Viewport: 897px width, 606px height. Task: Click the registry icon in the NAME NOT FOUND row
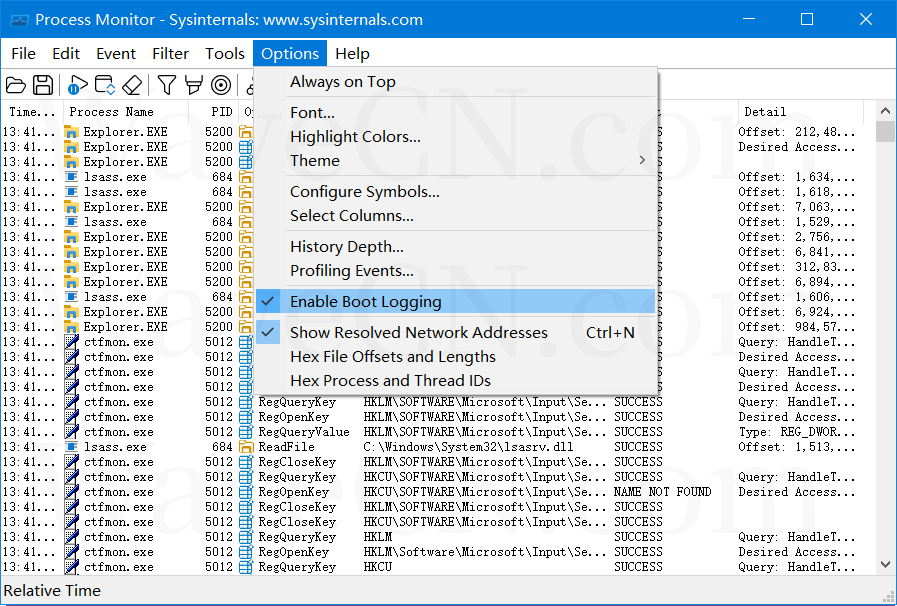pos(246,492)
